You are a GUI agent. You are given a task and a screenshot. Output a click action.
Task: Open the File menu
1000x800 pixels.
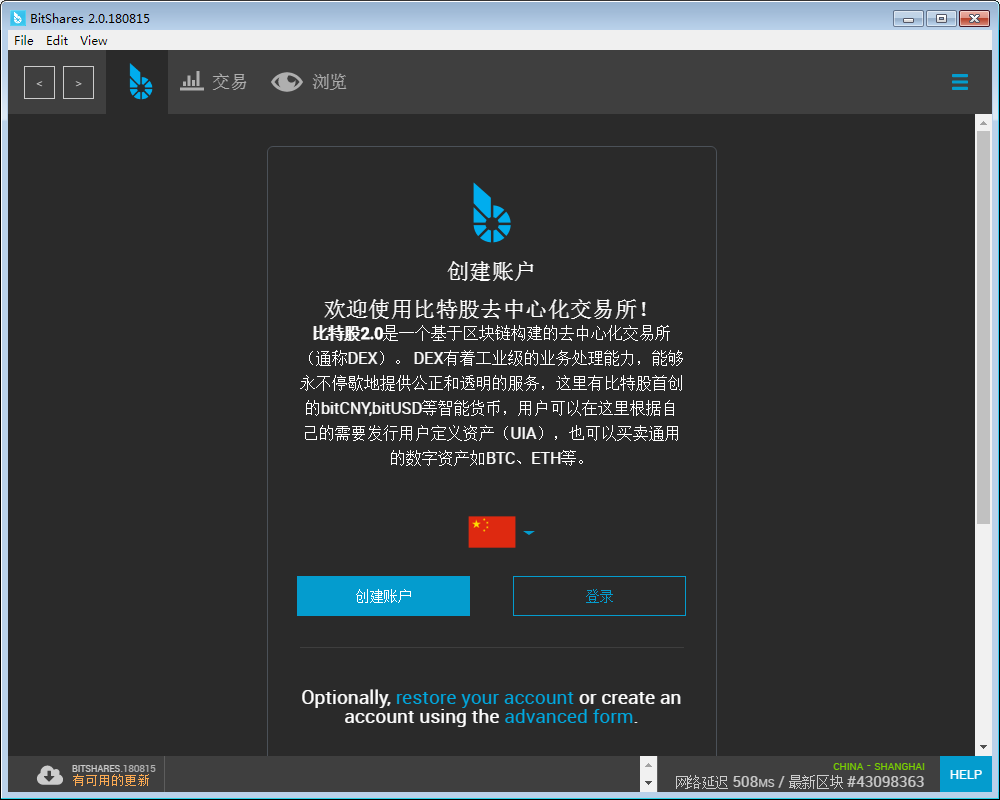(x=24, y=40)
